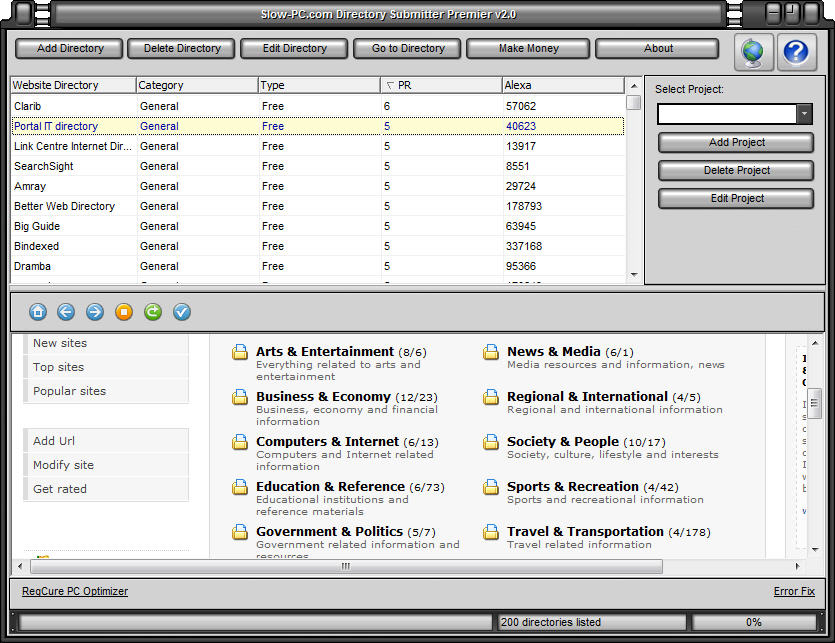Image resolution: width=835 pixels, height=643 pixels.
Task: Refresh the page with the green icon
Action: [x=153, y=312]
